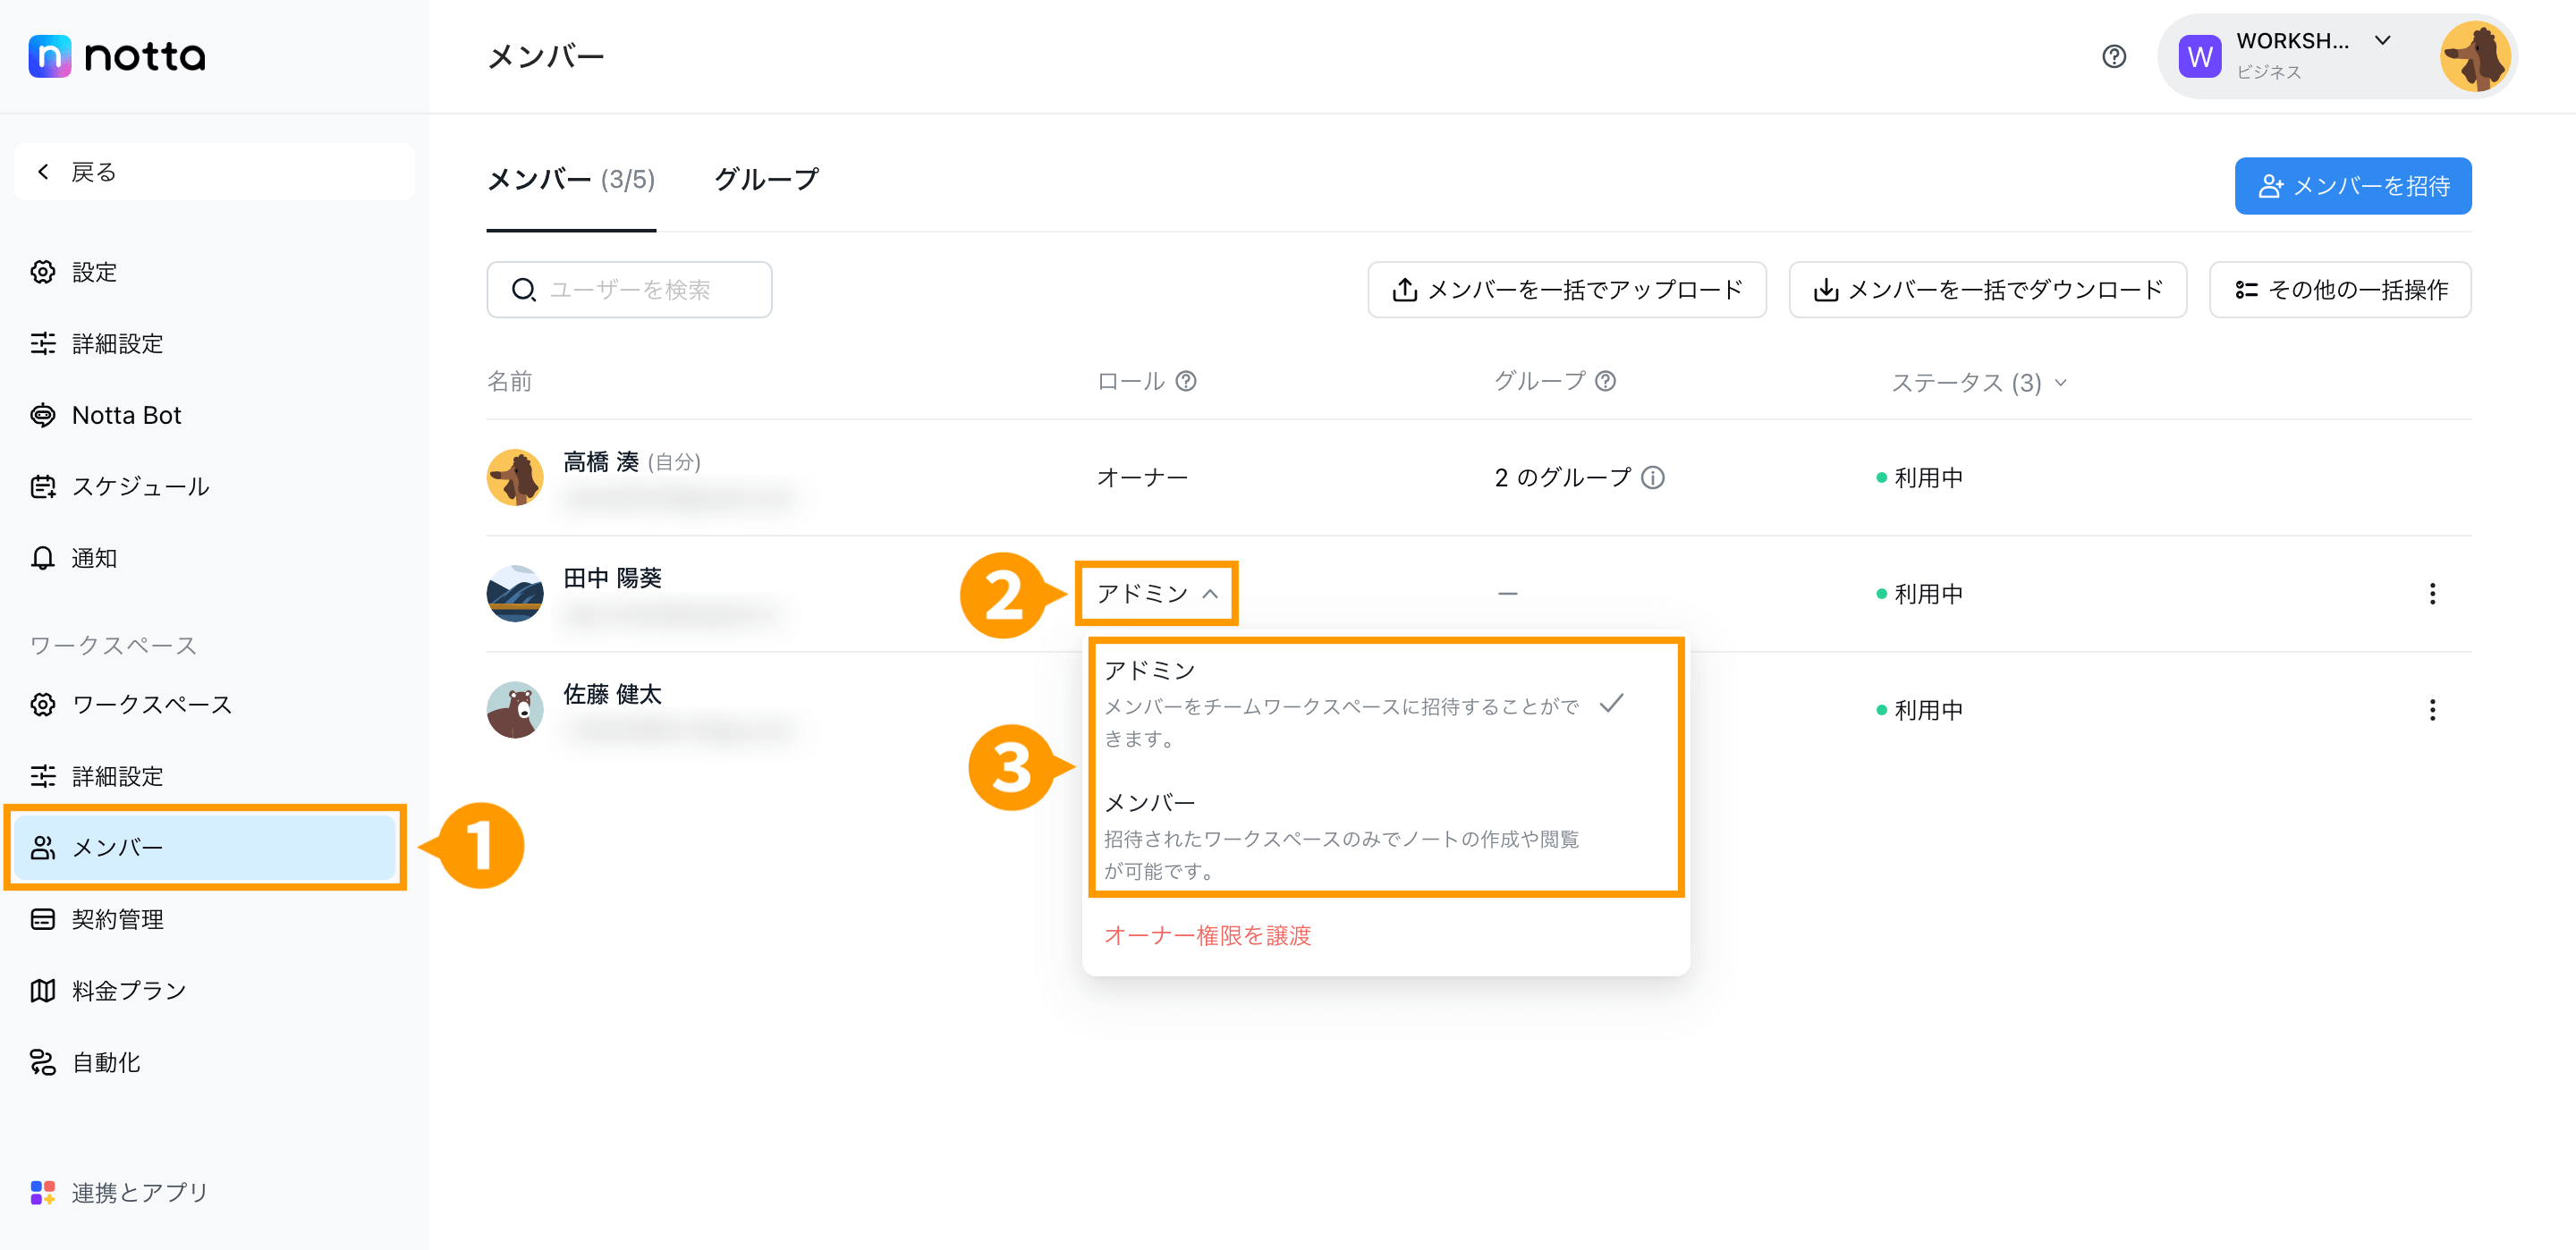Image resolution: width=2576 pixels, height=1250 pixels.
Task: Click the avatar of 田中 陽葵
Action: (514, 593)
